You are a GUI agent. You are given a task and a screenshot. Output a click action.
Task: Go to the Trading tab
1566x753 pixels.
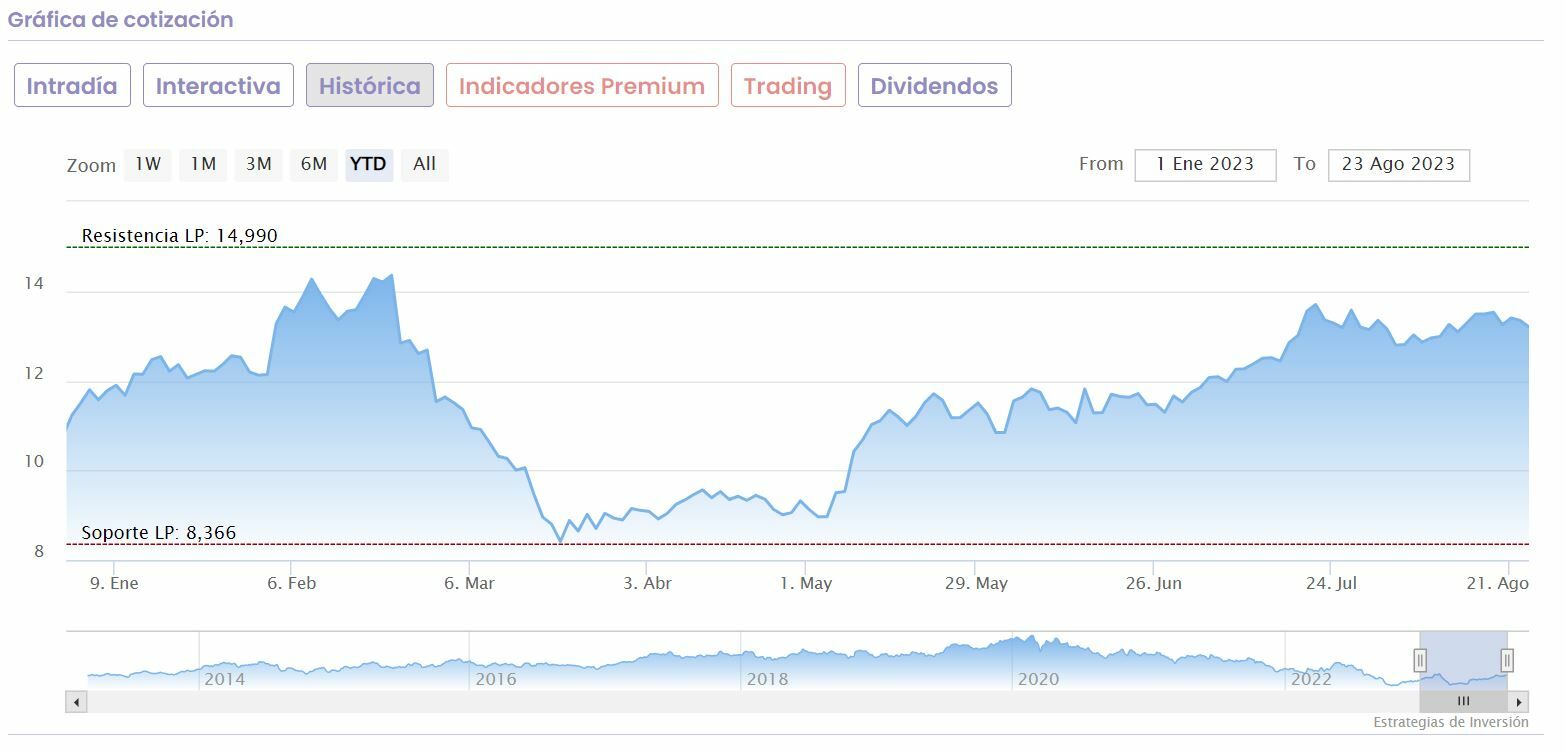[788, 86]
